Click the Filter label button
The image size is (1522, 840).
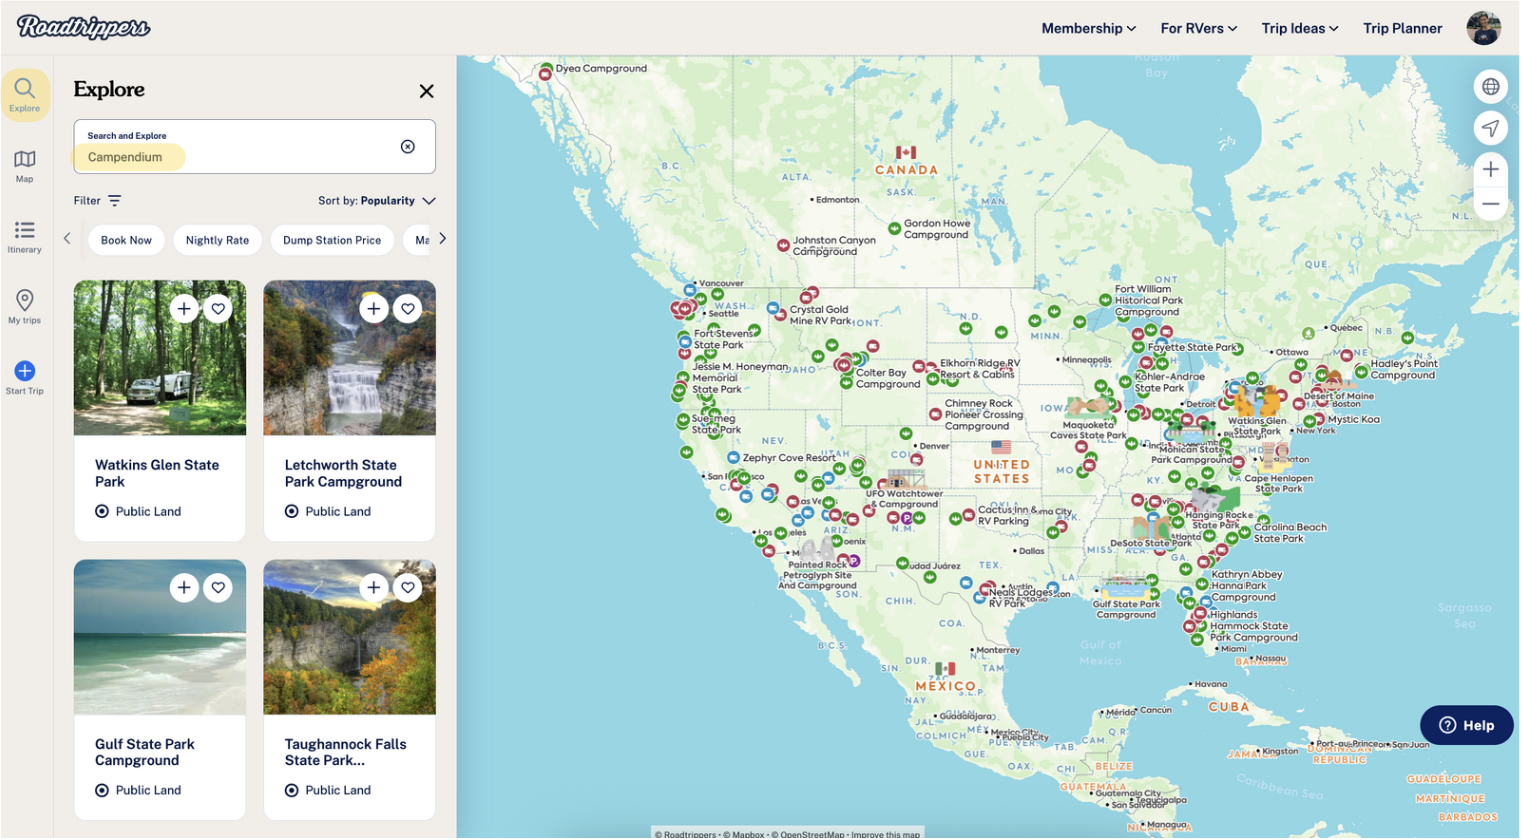(x=87, y=201)
